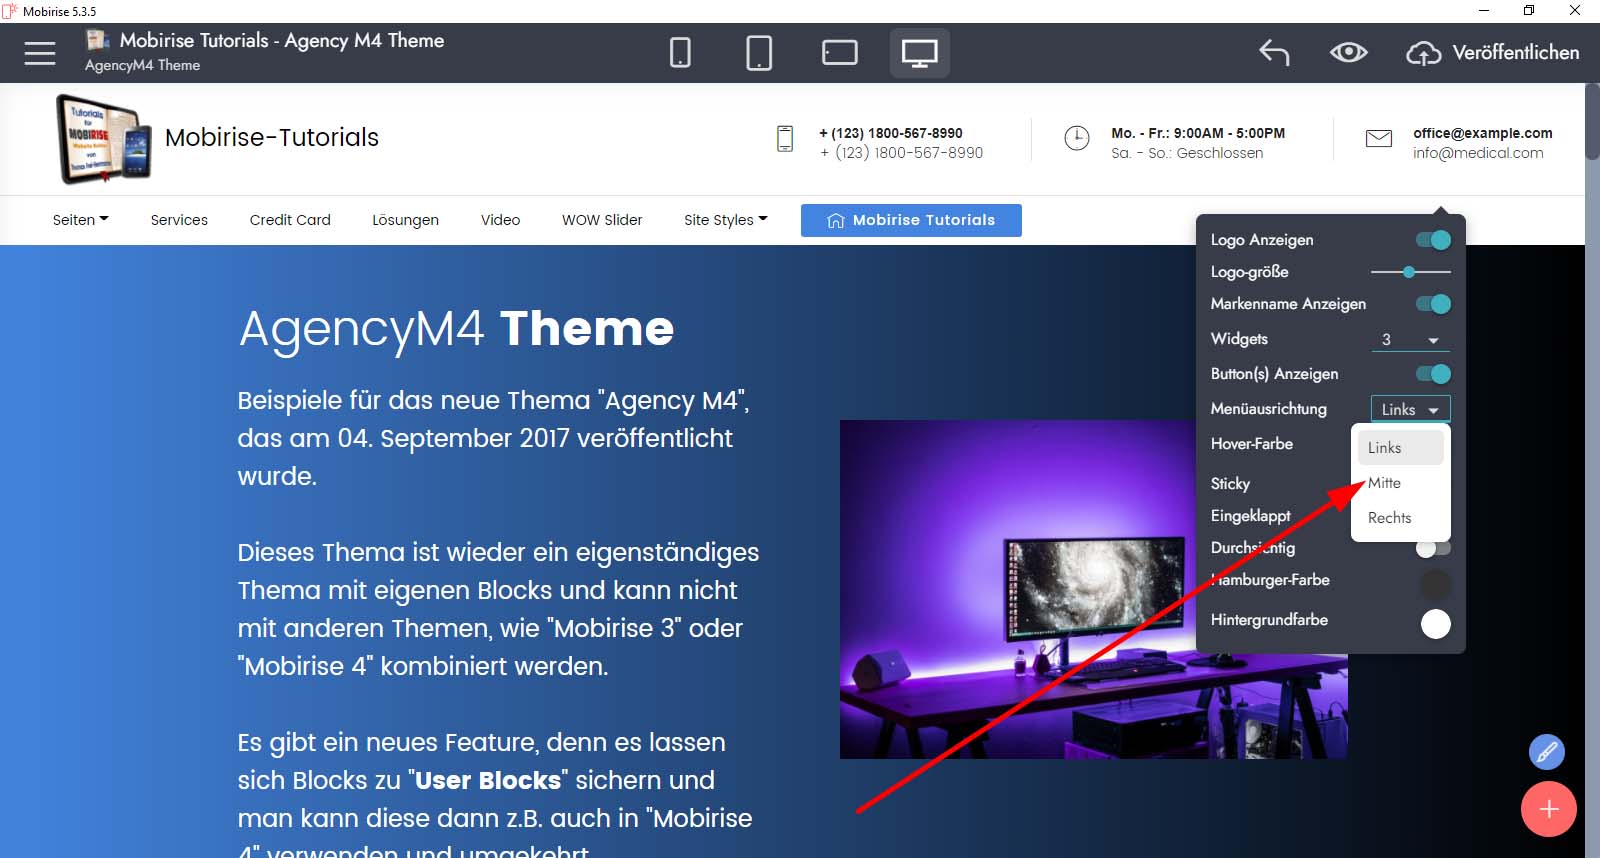Choose Mitte in the alignment list
The image size is (1600, 858).
pyautogui.click(x=1400, y=483)
